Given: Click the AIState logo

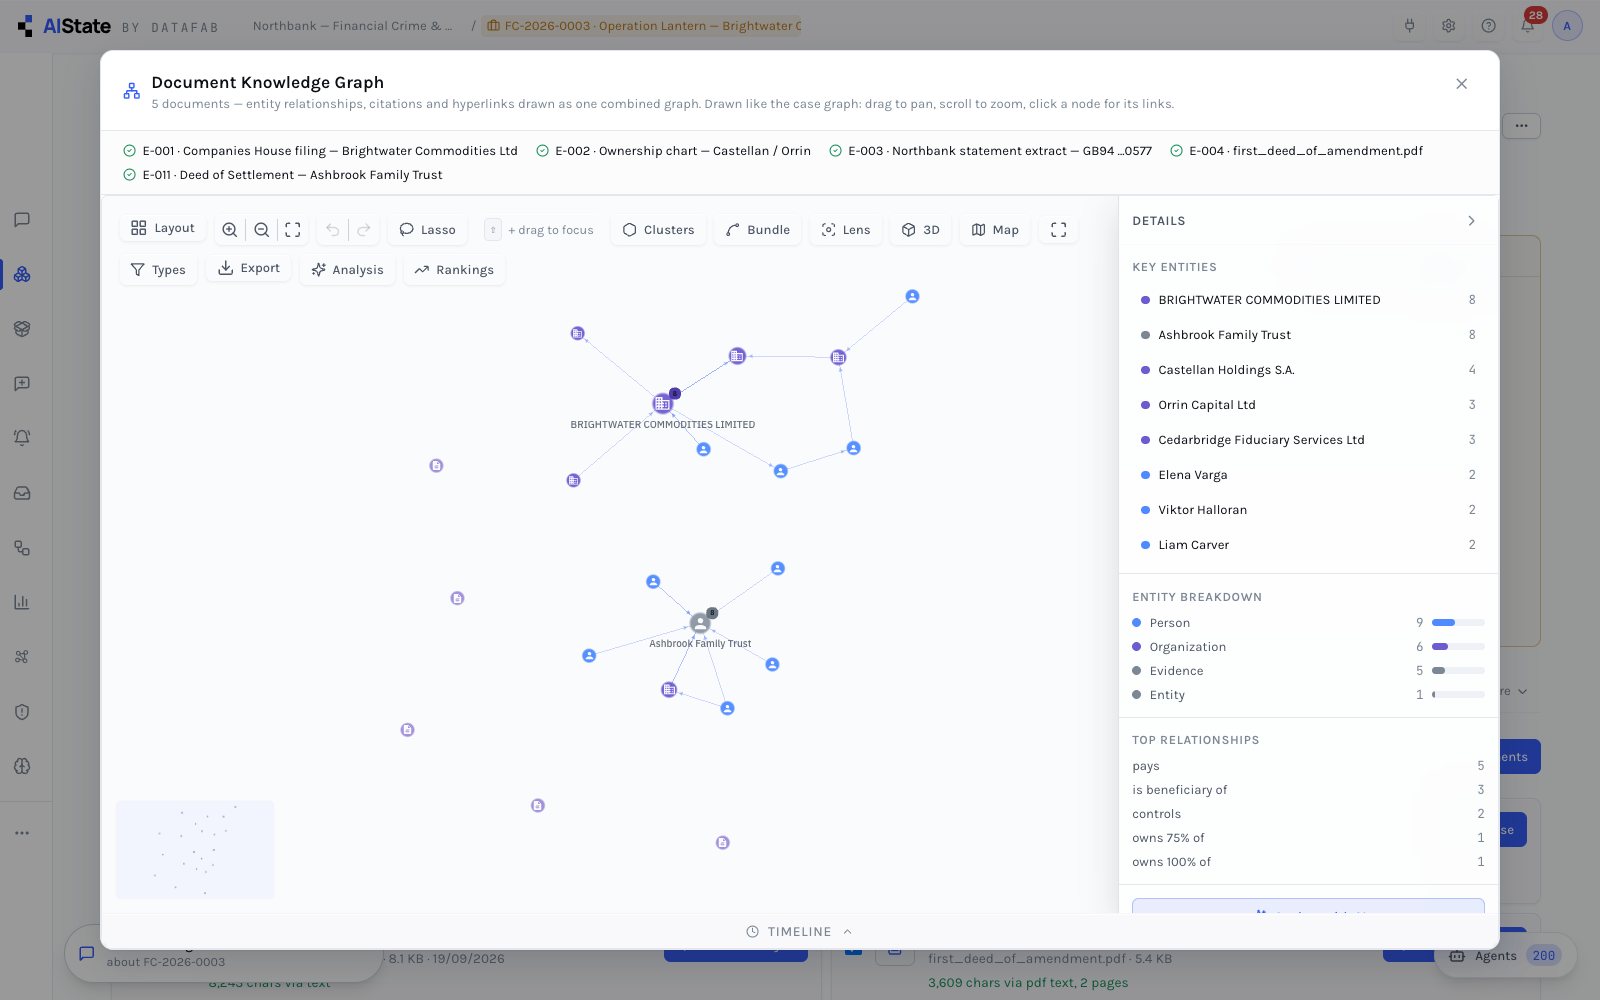Looking at the screenshot, I should [64, 26].
